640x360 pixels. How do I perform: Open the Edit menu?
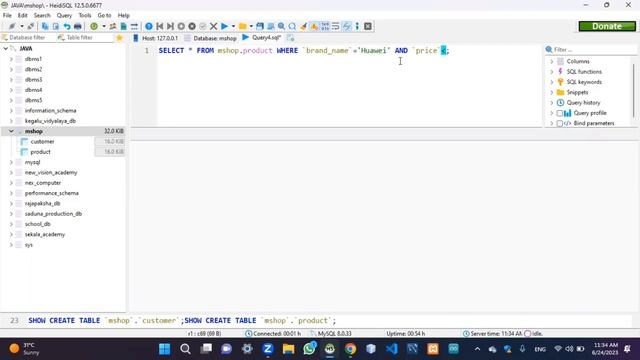pyautogui.click(x=22, y=16)
